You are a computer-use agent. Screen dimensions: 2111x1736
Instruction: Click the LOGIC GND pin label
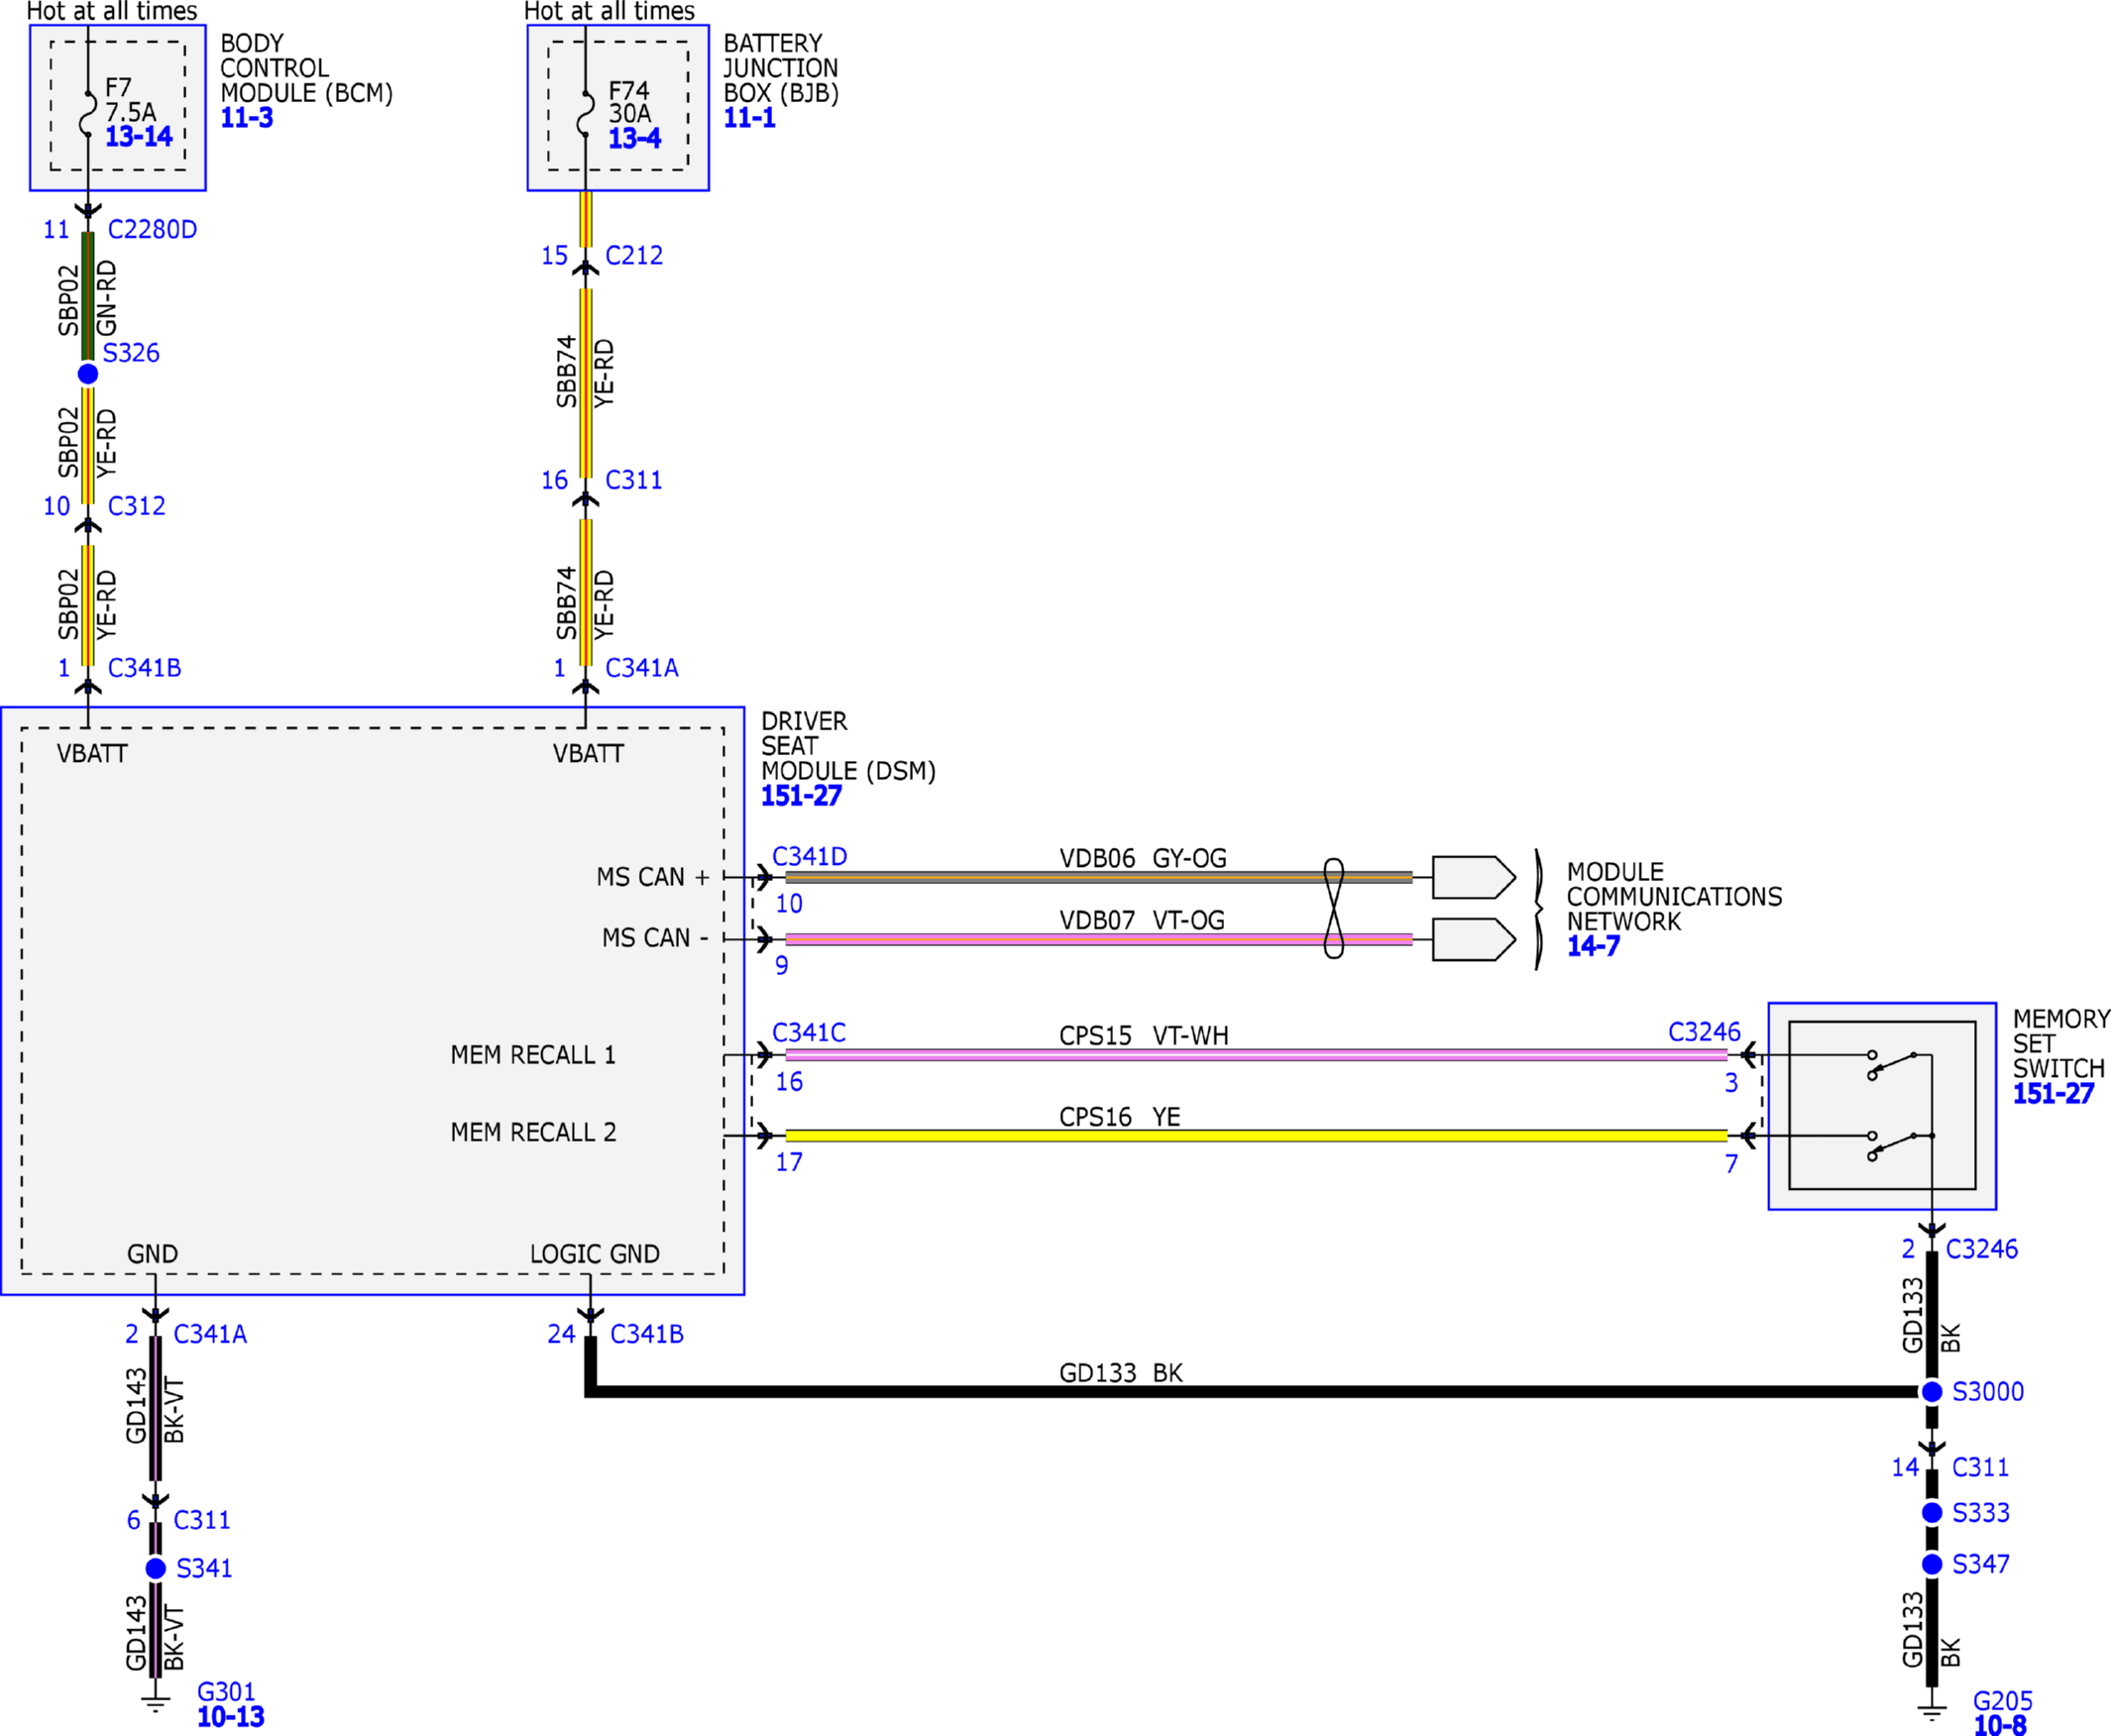coord(595,1254)
